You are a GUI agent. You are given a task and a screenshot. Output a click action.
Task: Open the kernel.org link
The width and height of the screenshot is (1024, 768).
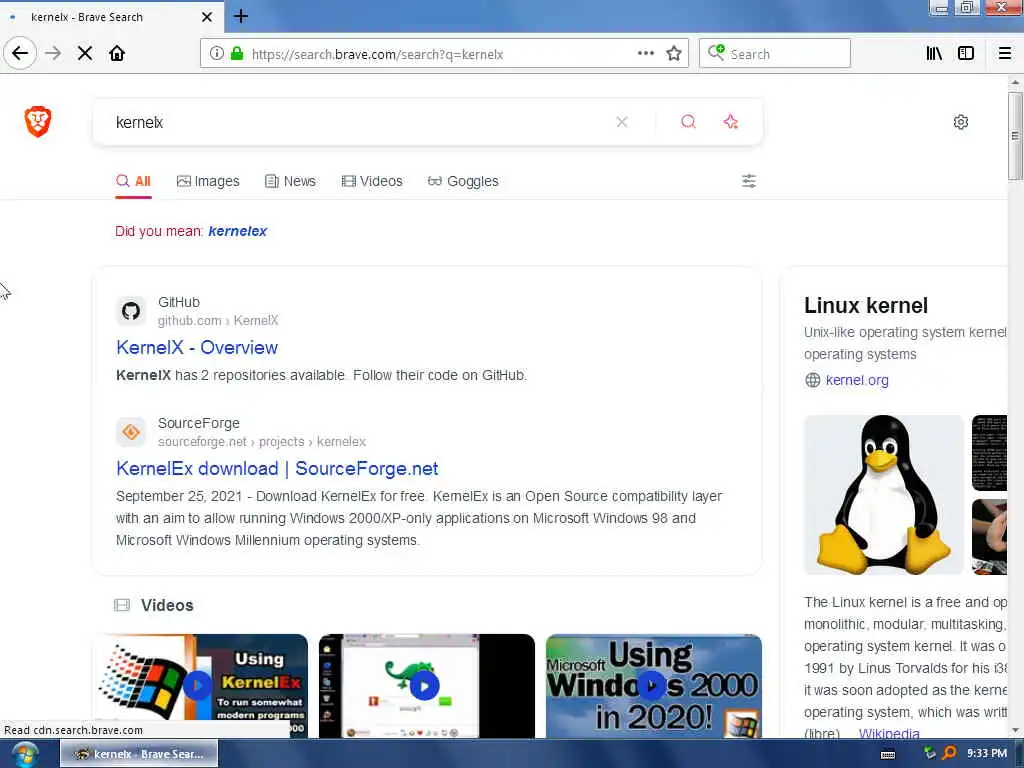tap(857, 380)
